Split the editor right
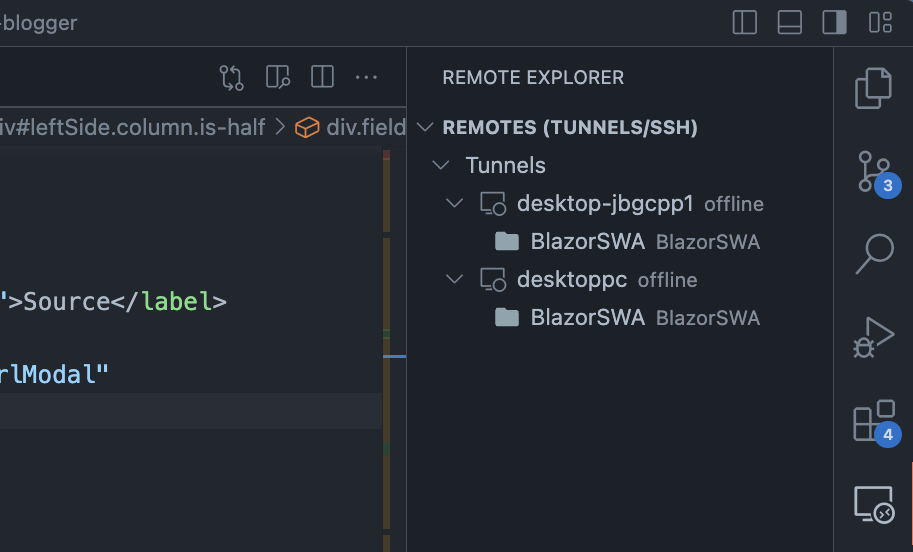 click(322, 77)
